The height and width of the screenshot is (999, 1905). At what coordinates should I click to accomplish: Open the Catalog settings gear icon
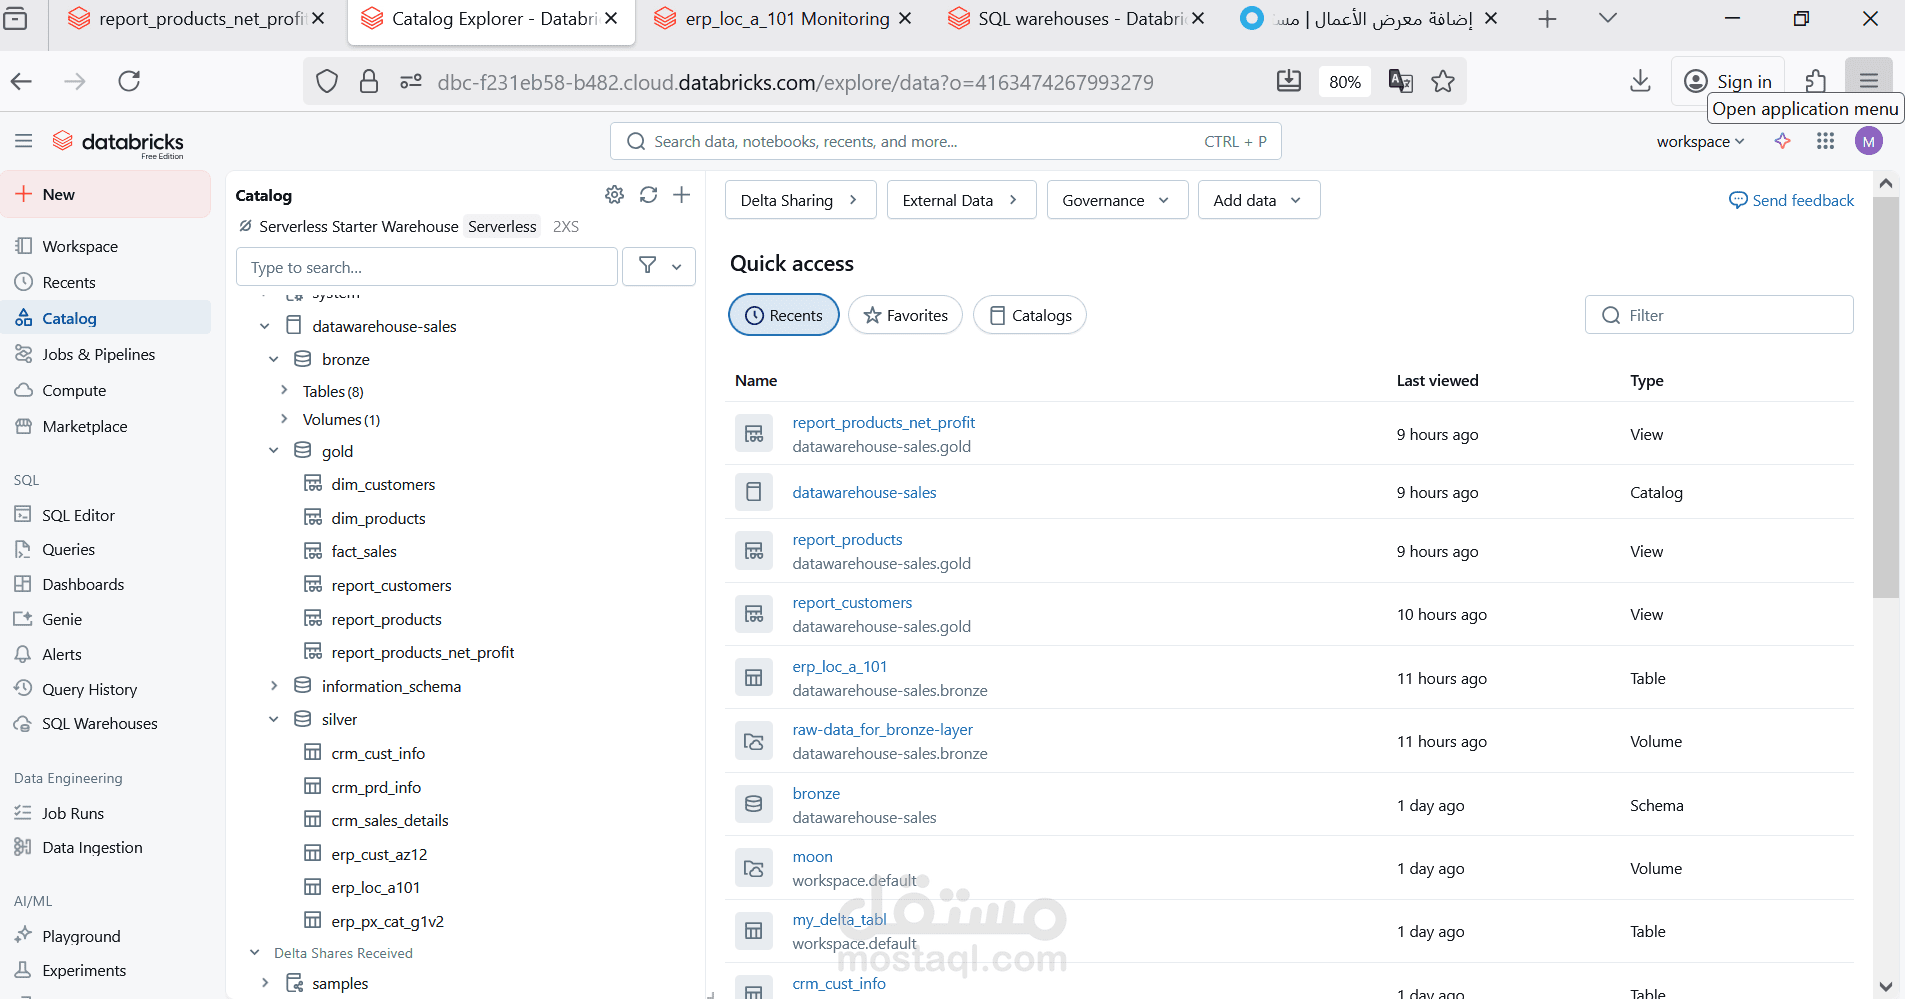tap(614, 195)
